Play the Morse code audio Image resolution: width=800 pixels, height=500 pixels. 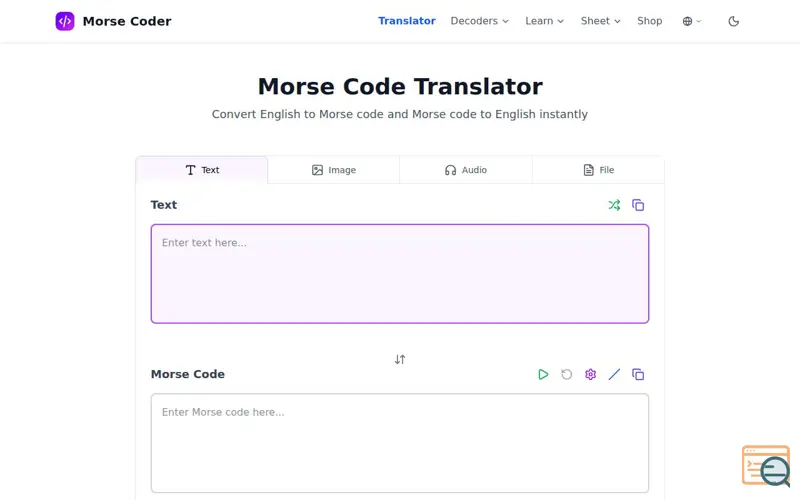[543, 374]
